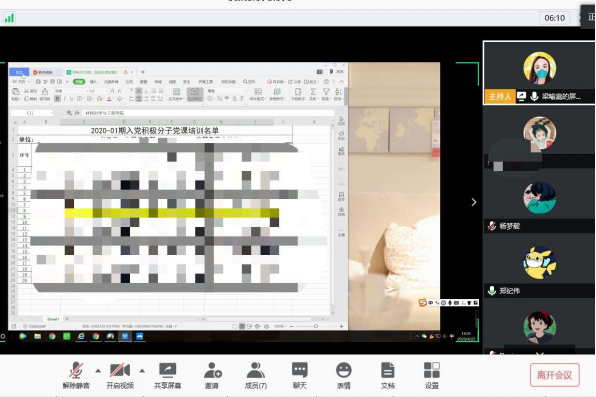
Task: Expand video options arrow beside 开启视频
Action: (142, 370)
